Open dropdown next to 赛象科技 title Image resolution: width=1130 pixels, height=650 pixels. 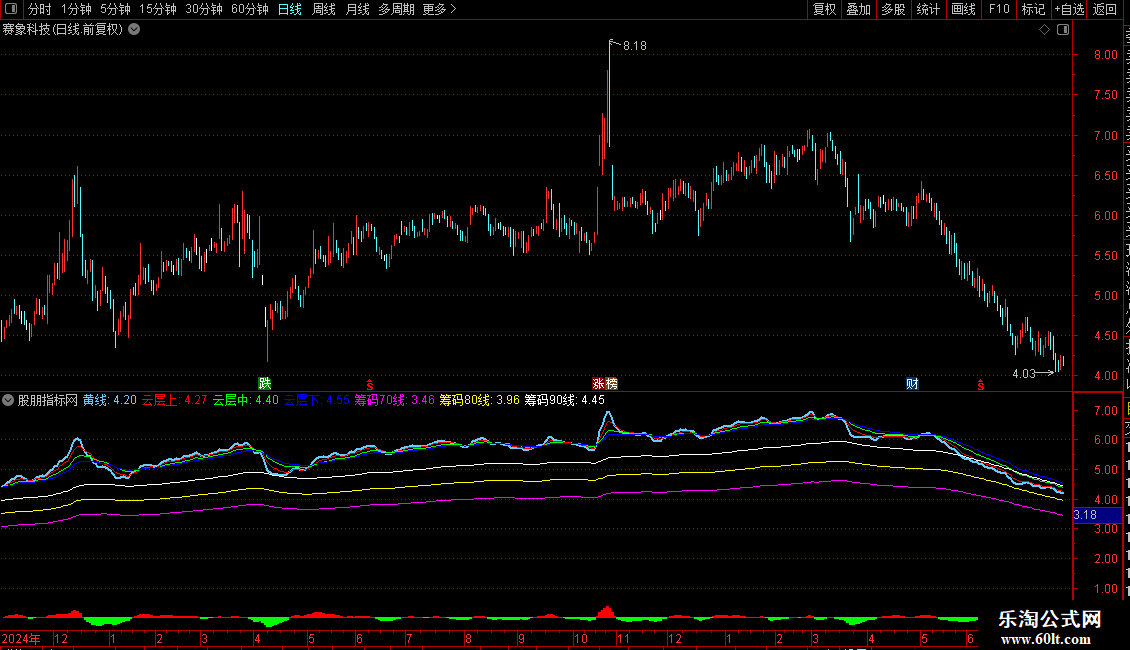tap(134, 30)
